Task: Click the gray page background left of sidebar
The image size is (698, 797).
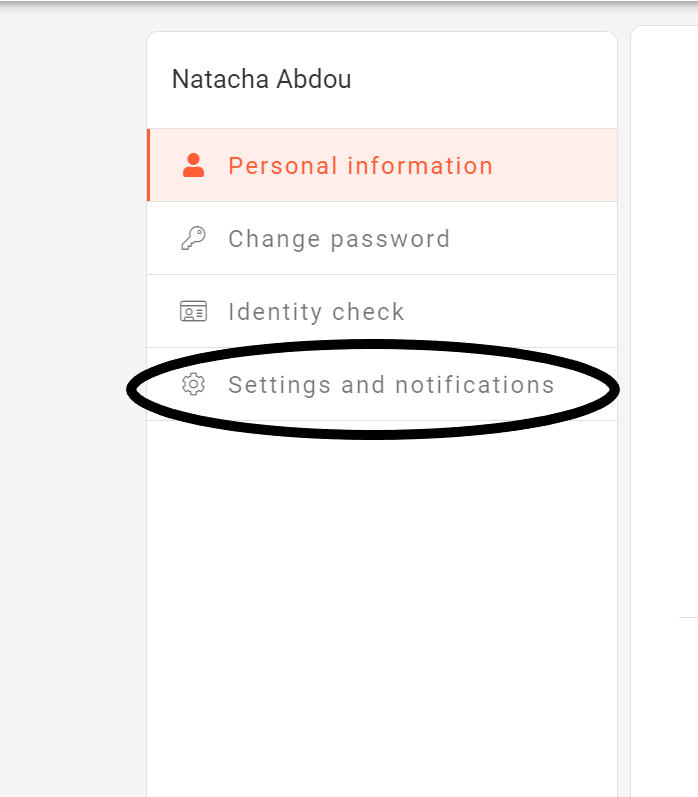Action: pyautogui.click(x=70, y=400)
